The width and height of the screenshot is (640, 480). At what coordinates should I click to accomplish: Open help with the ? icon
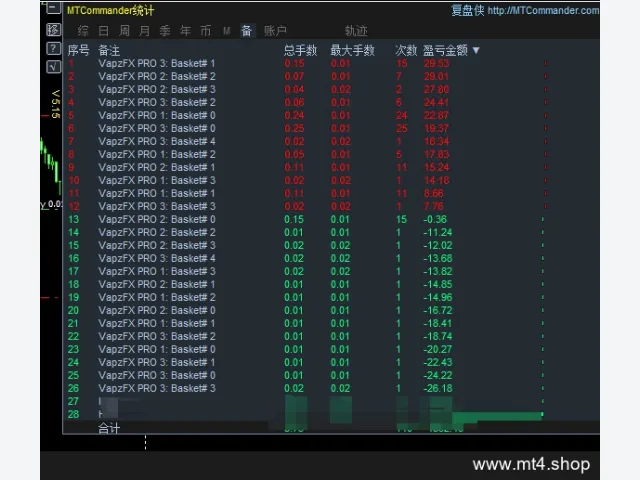[53, 49]
